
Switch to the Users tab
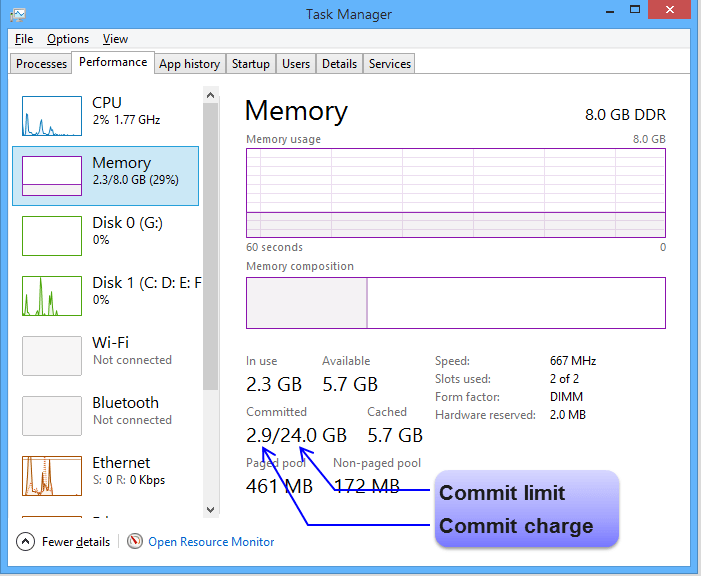(x=296, y=64)
